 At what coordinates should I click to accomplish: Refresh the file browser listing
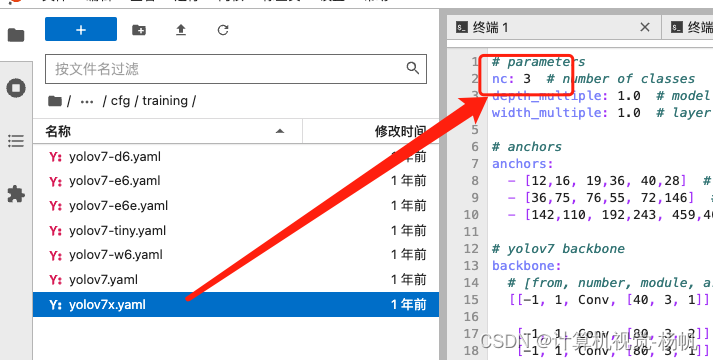click(x=223, y=30)
